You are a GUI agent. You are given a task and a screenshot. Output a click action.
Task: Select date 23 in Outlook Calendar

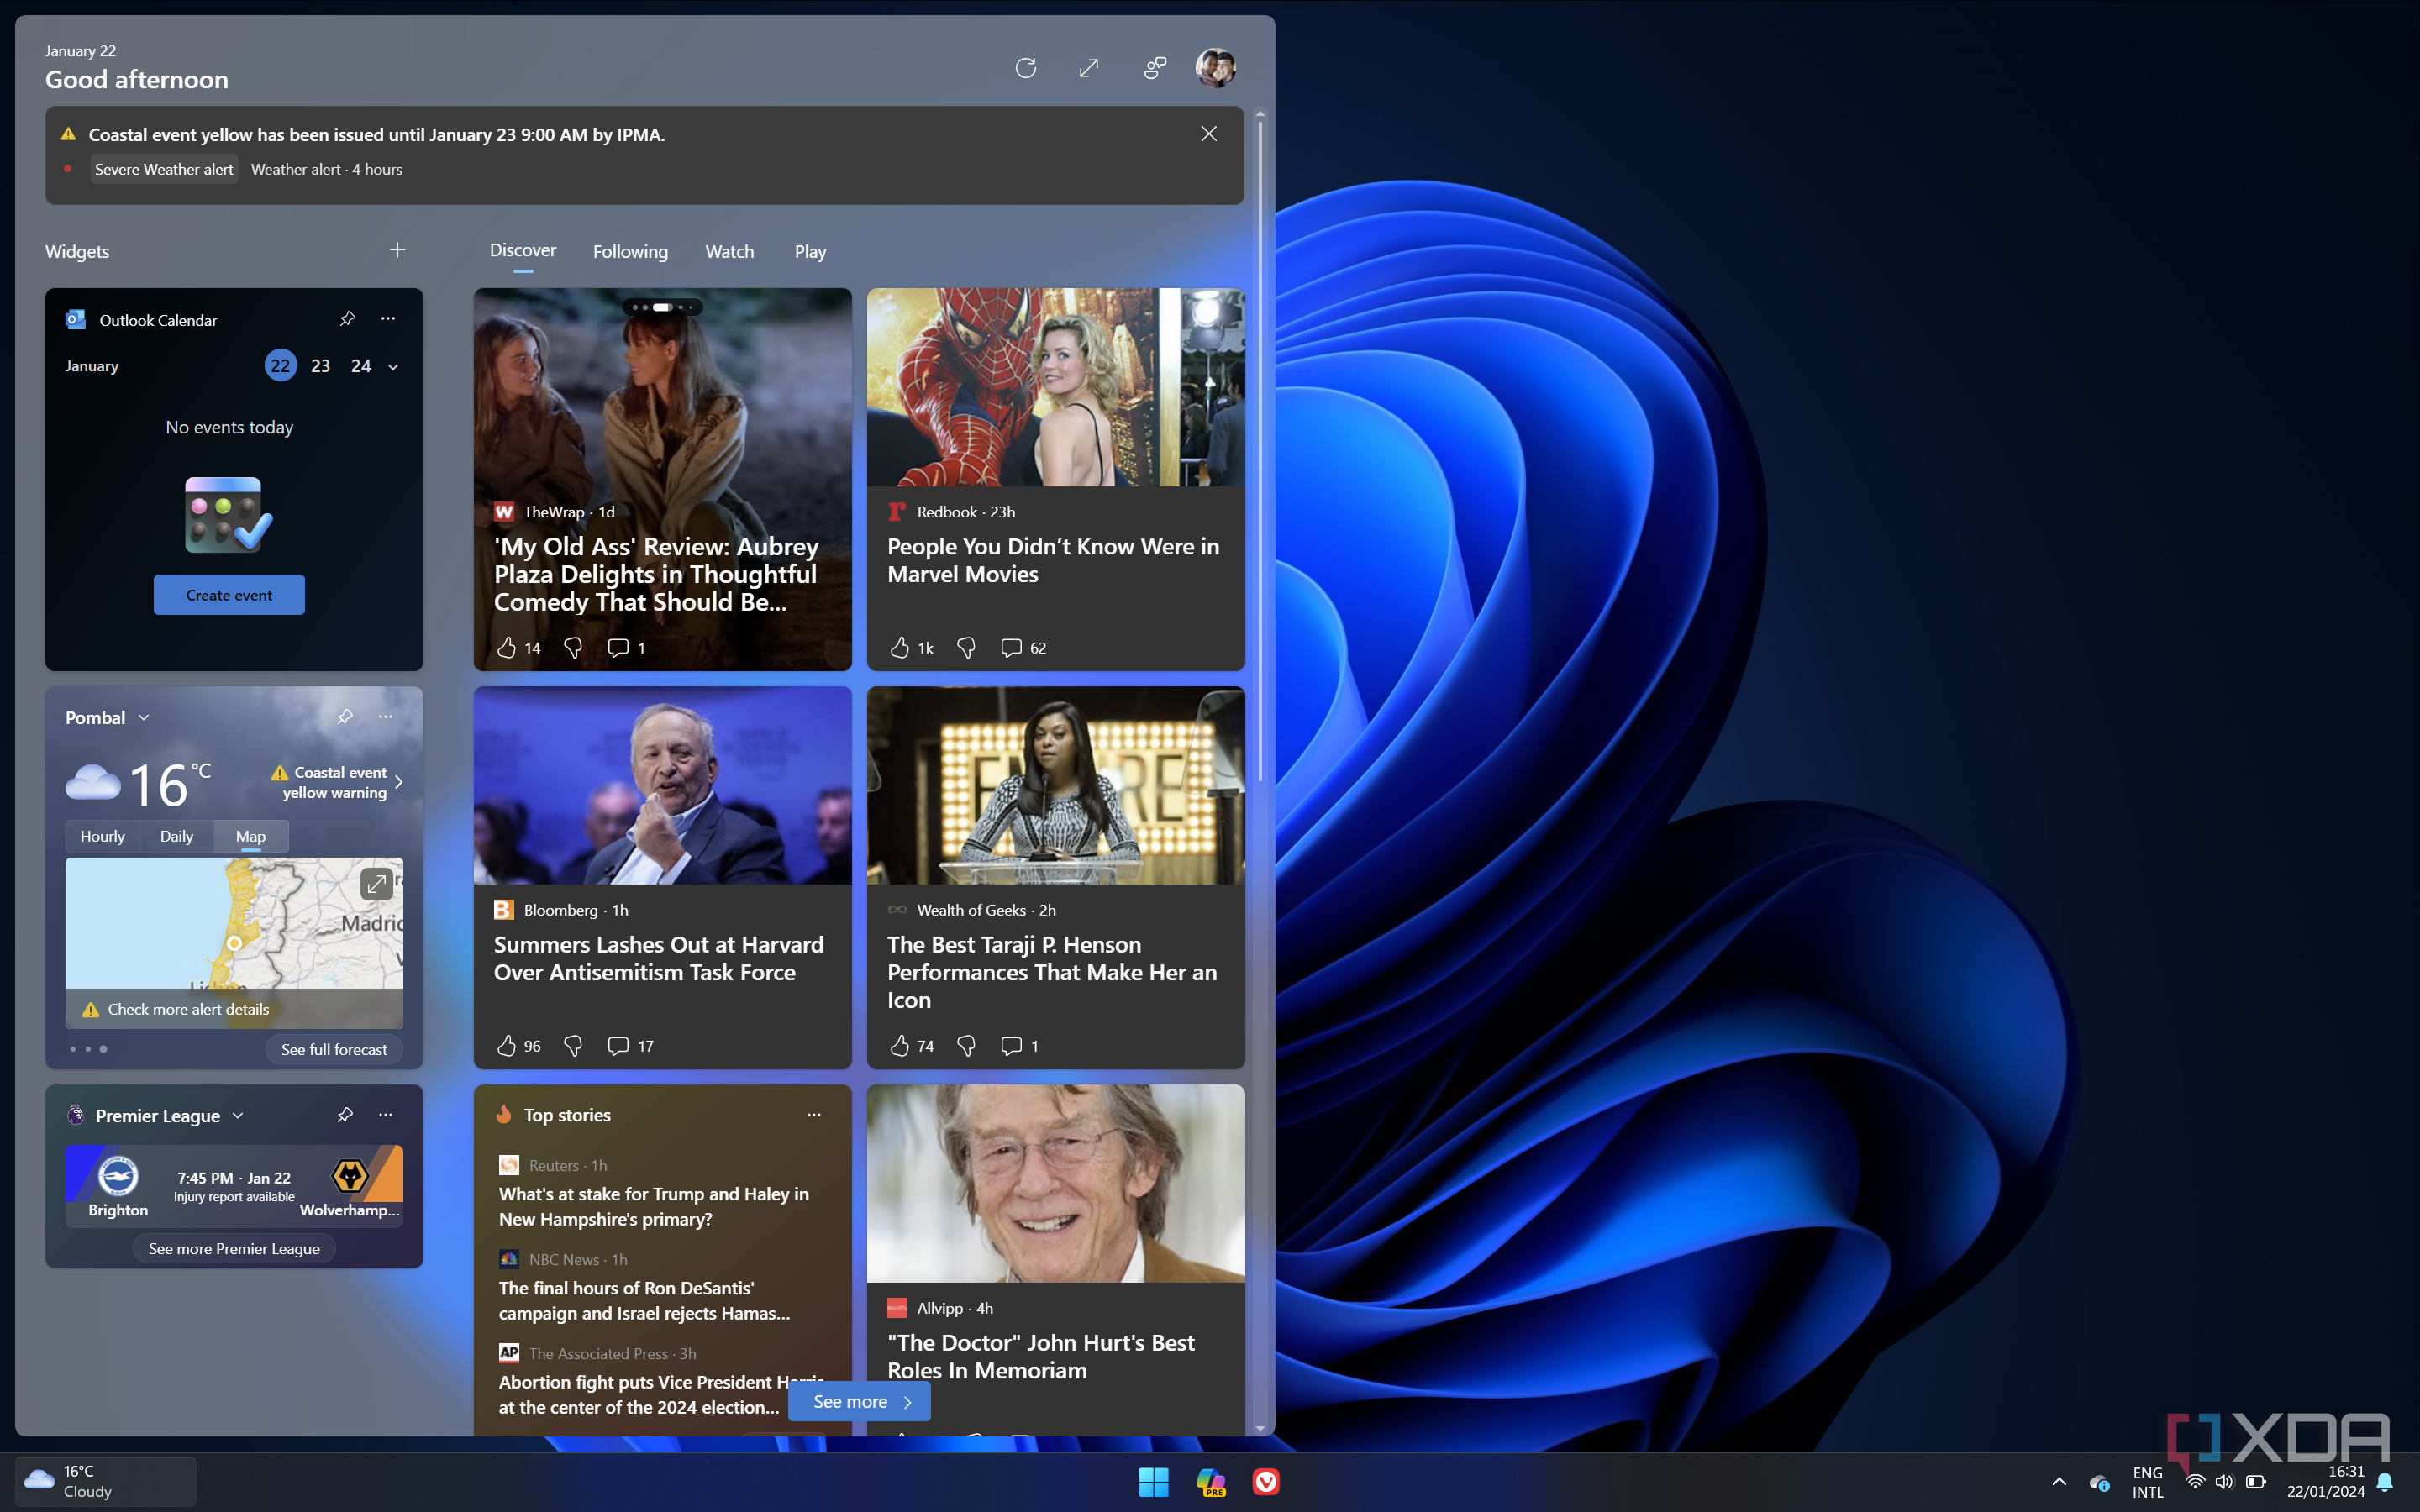pos(320,366)
